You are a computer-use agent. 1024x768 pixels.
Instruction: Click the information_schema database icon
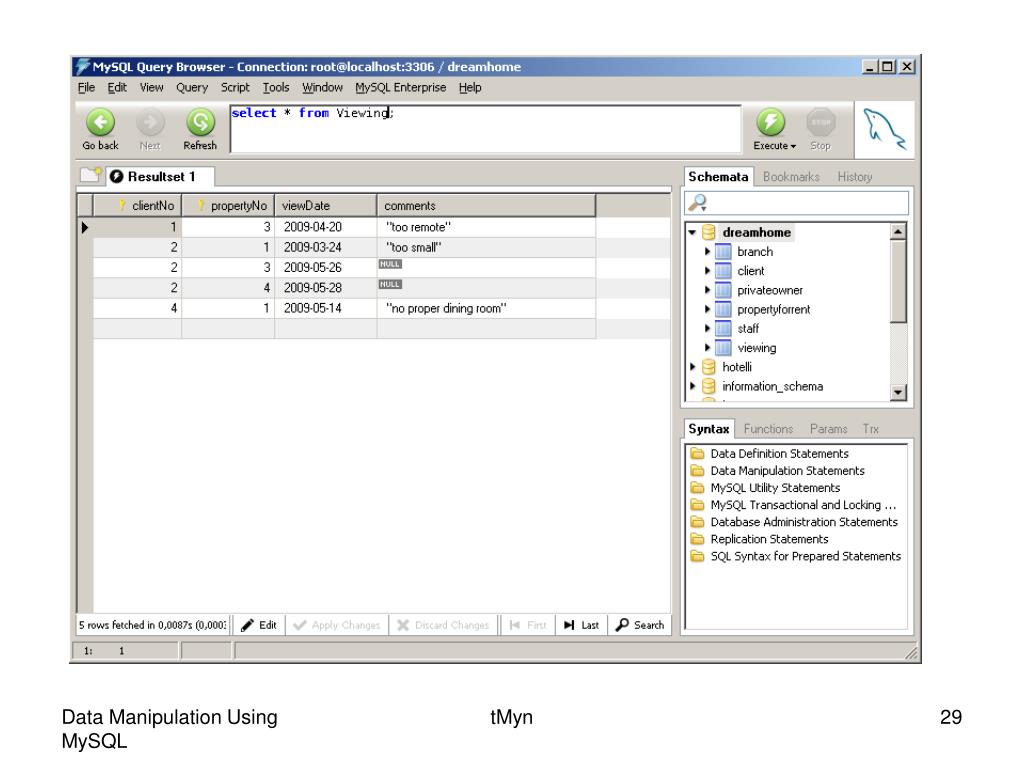(x=709, y=387)
